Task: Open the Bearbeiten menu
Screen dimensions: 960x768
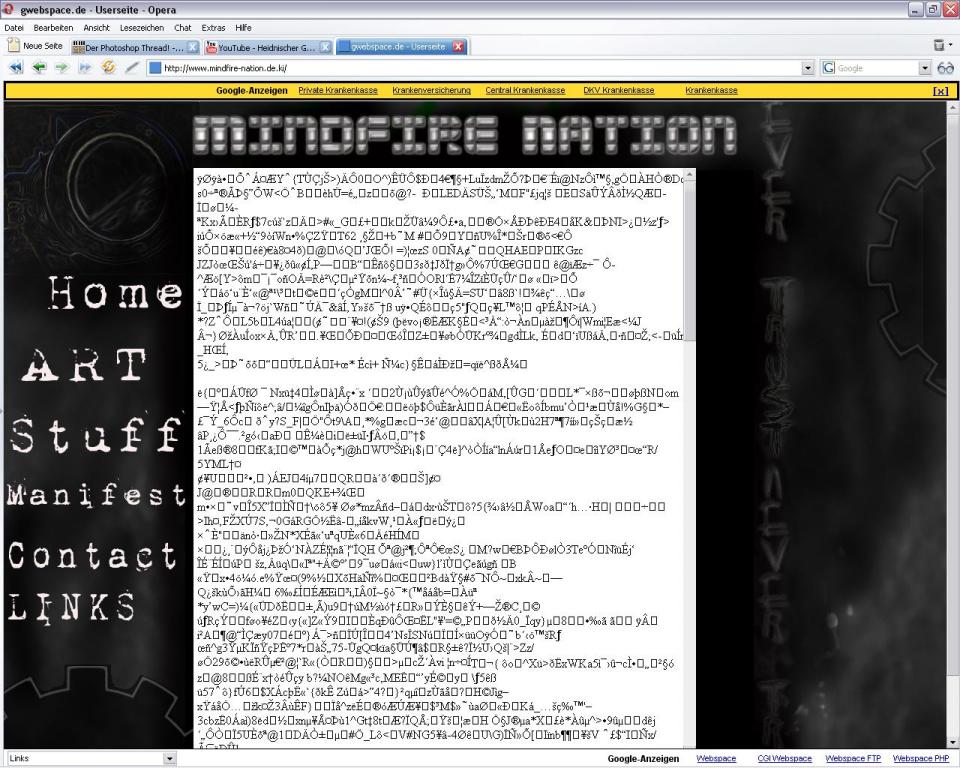Action: 53,28
